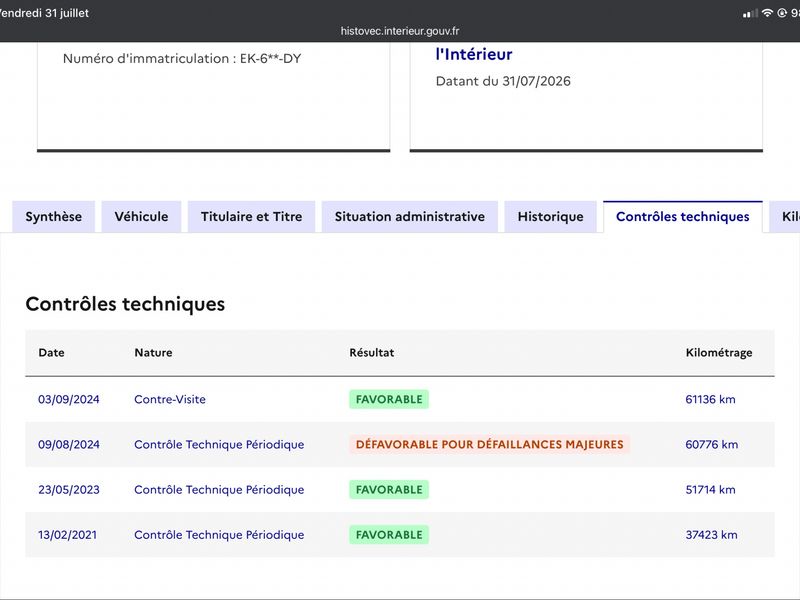800x600 pixels.
Task: Click the date 23/05/2023
Action: coord(69,490)
